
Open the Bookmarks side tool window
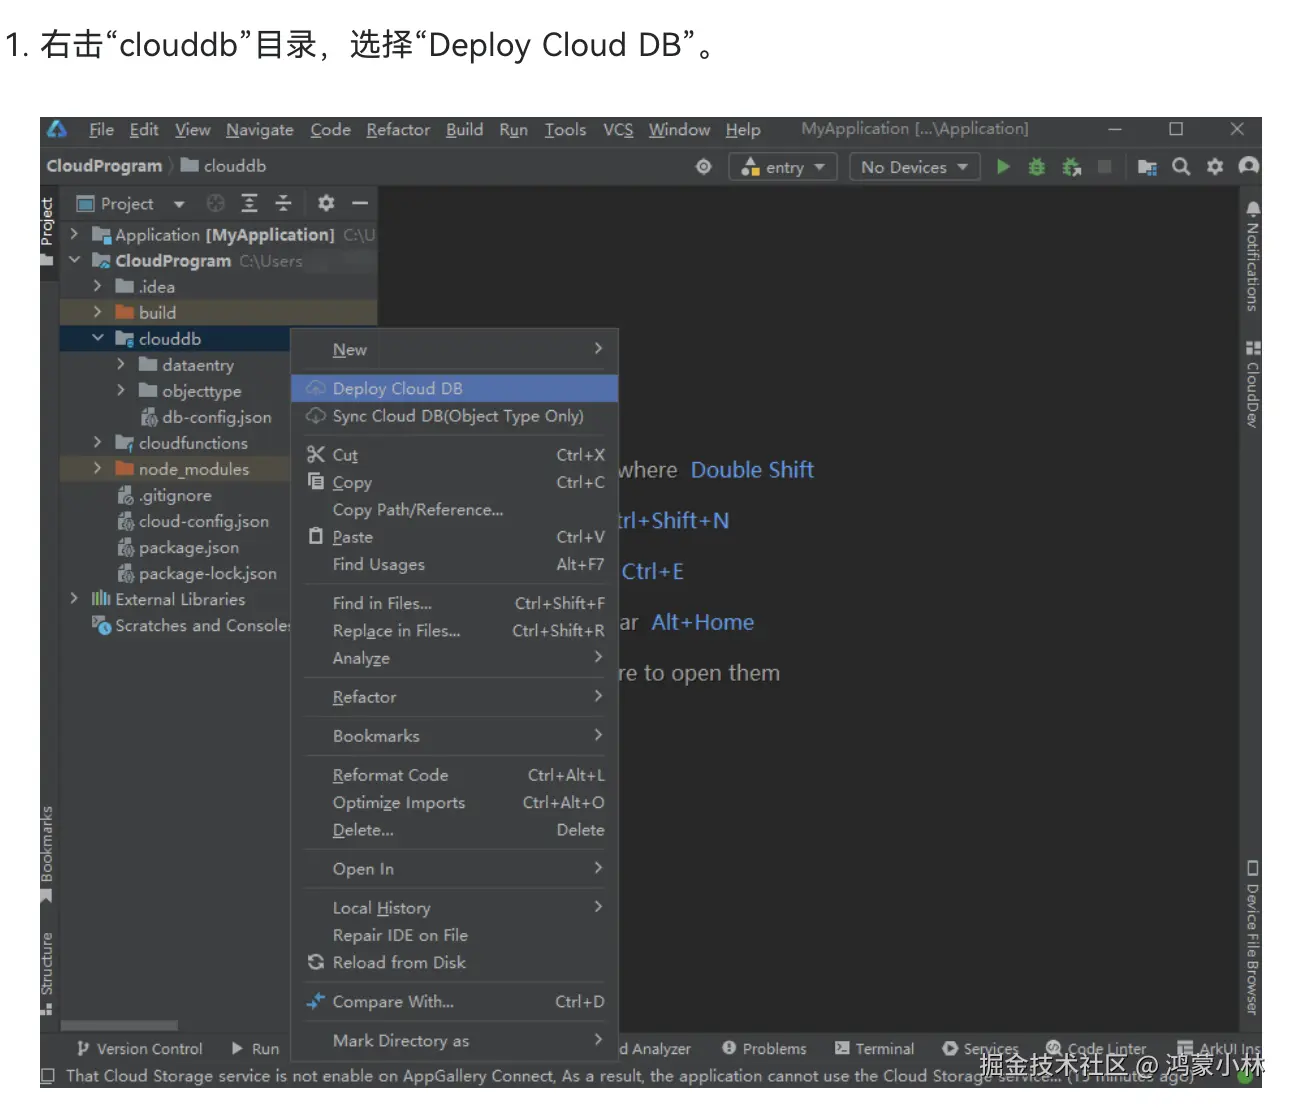click(46, 853)
